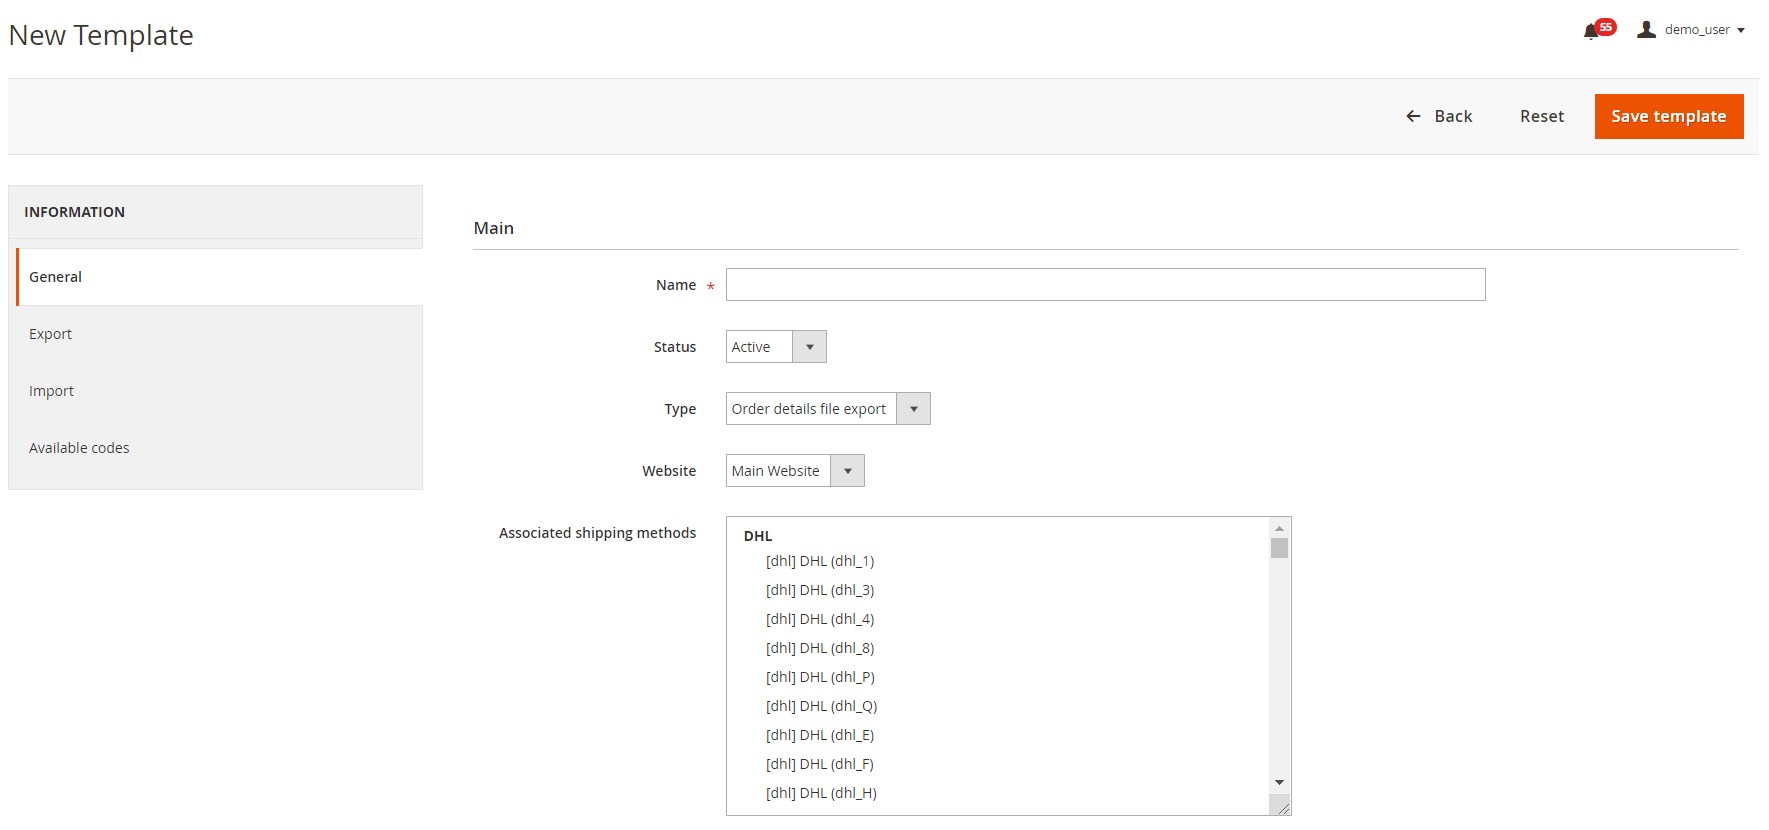Open the Available codes tab

220,448
